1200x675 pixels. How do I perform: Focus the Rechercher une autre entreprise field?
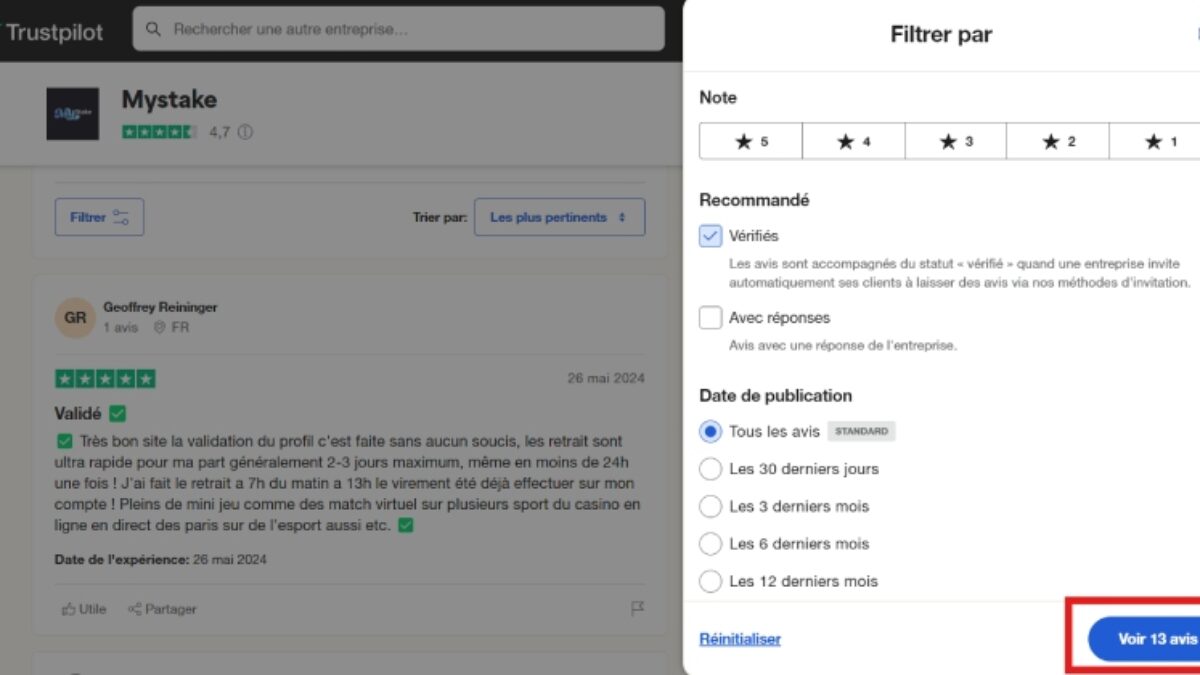(410, 29)
